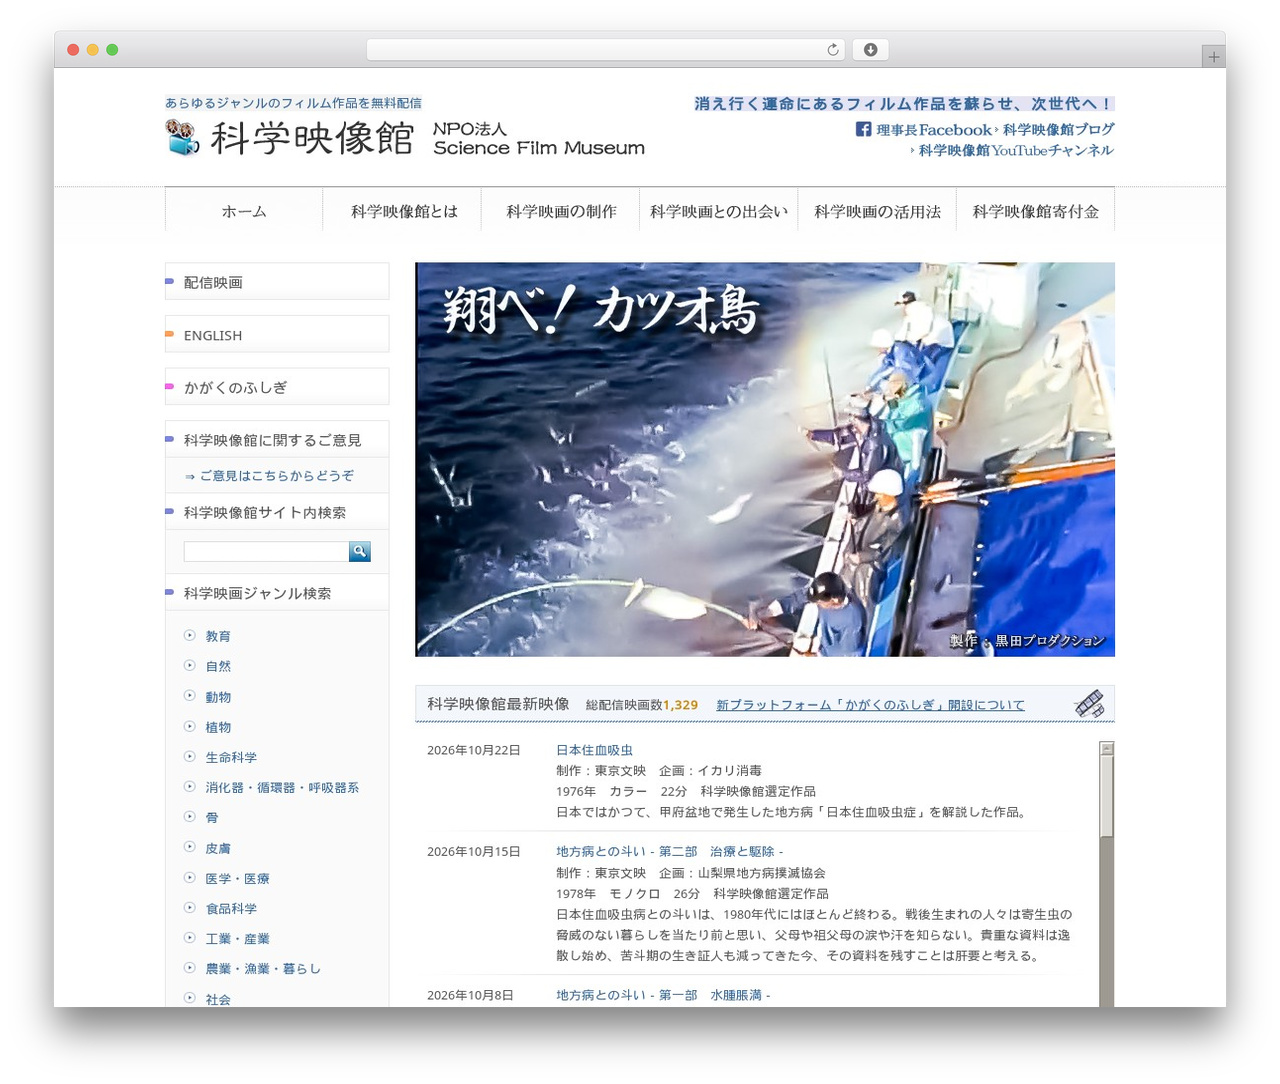Image resolution: width=1280 pixels, height=1084 pixels.
Task: Open the 科学映画の制作 navigation tab
Action: tap(561, 211)
